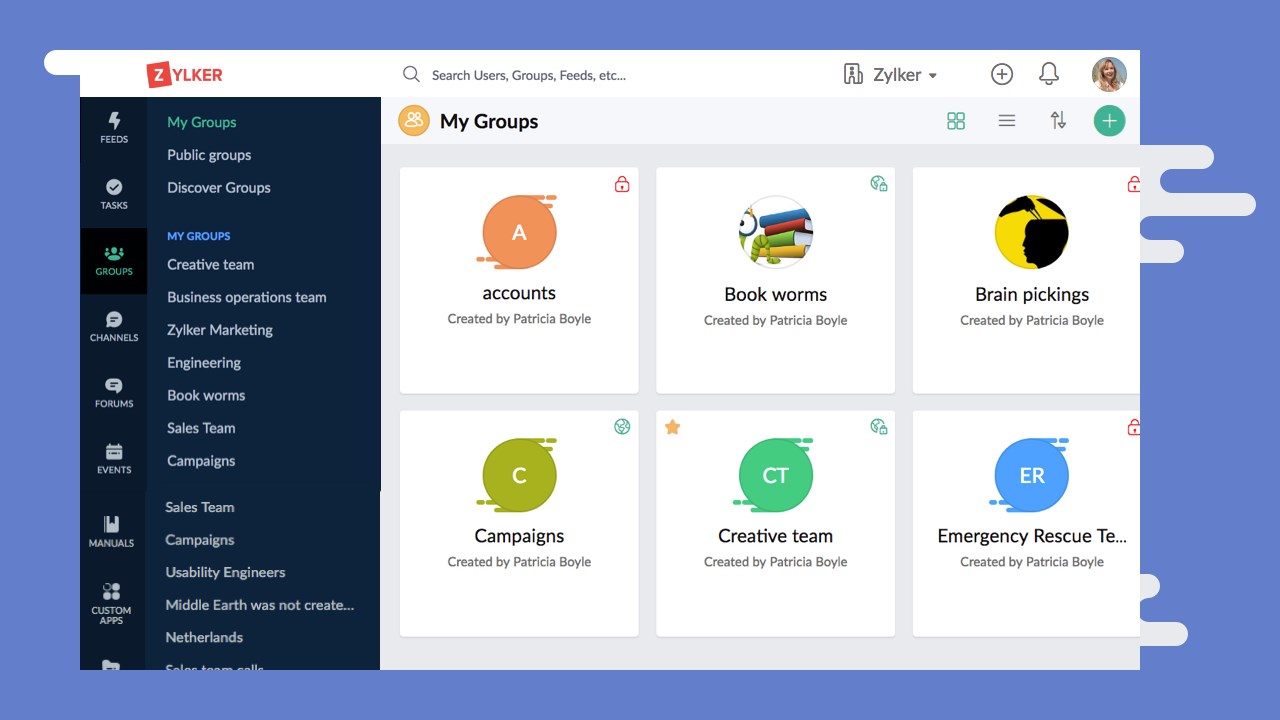Open the Book worms group image

pos(776,232)
